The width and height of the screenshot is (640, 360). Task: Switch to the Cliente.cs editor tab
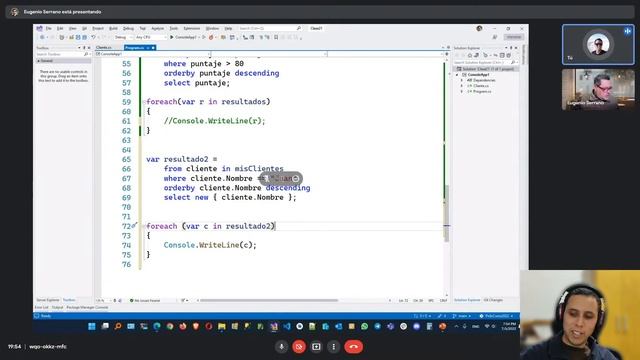pos(104,48)
